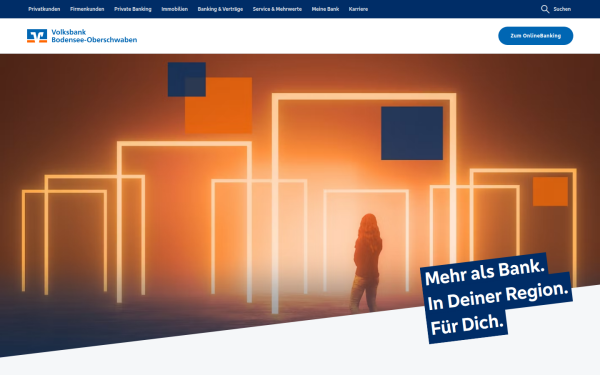This screenshot has width=600, height=375.
Task: Click the Suchen search label
Action: (x=562, y=9)
